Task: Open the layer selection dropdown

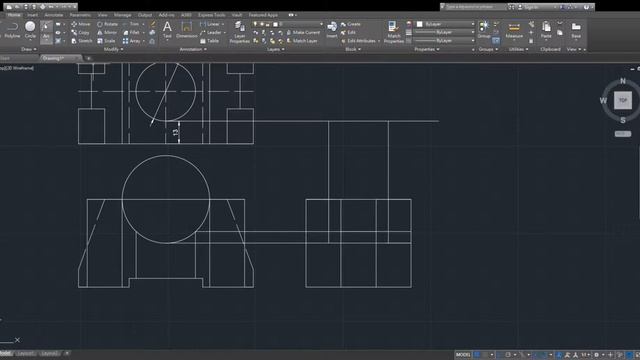Action: click(x=287, y=24)
